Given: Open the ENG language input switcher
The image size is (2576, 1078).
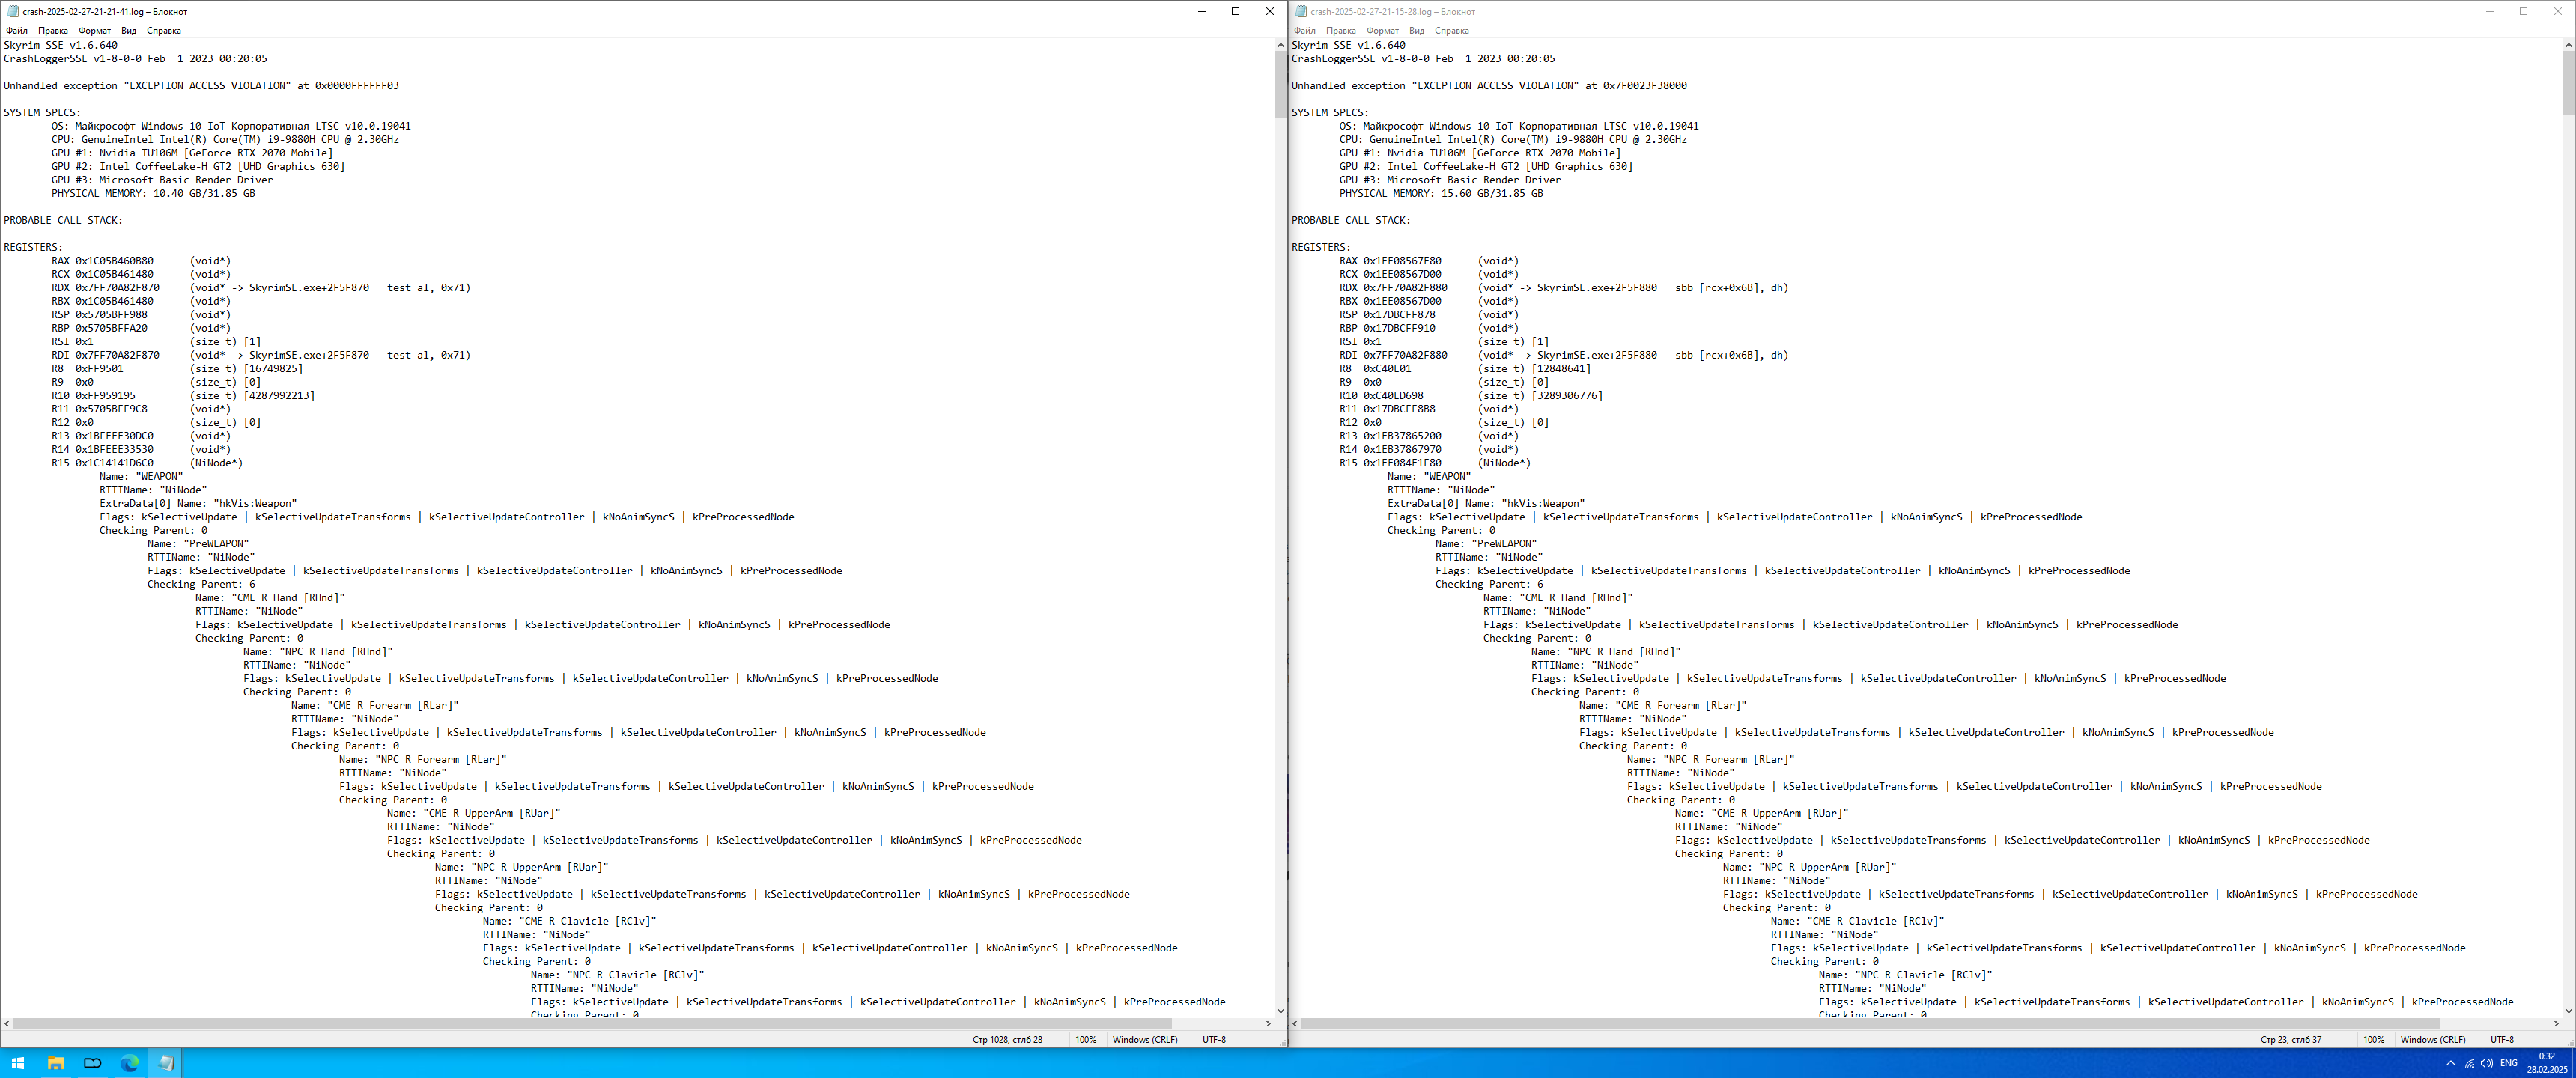Looking at the screenshot, I should [2508, 1063].
